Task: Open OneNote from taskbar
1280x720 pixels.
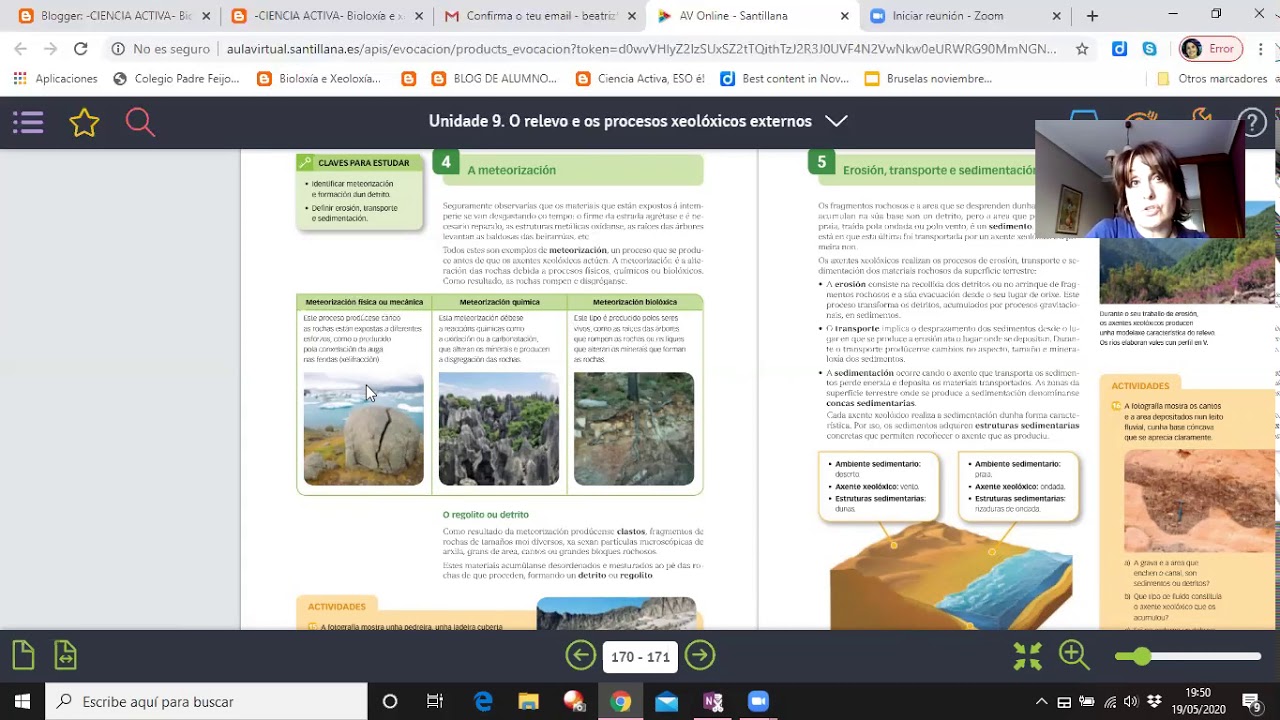Action: click(713, 701)
